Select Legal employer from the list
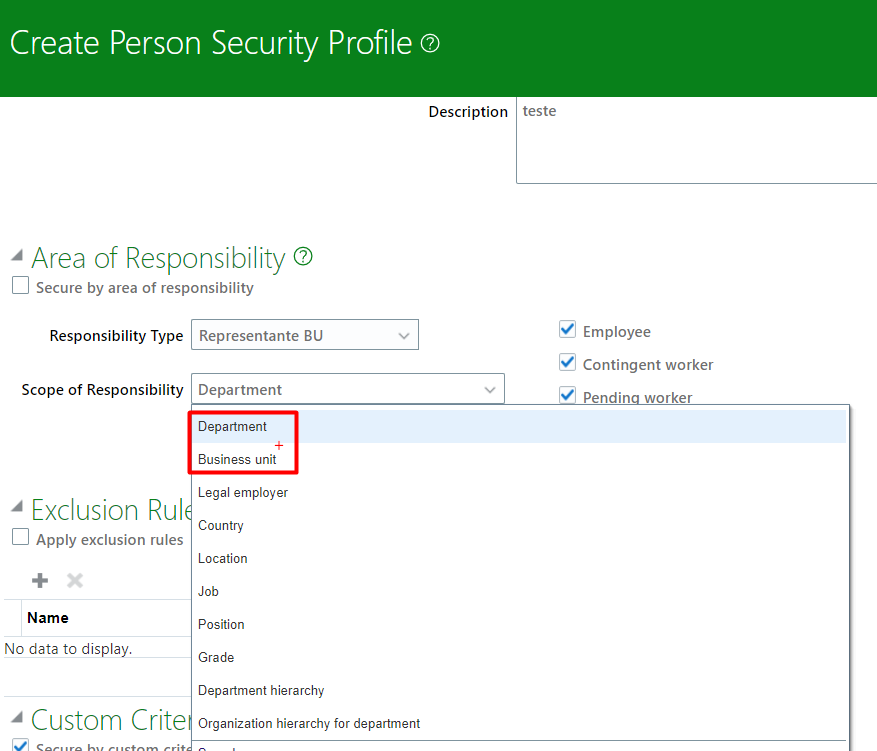This screenshot has width=877, height=751. tap(243, 492)
